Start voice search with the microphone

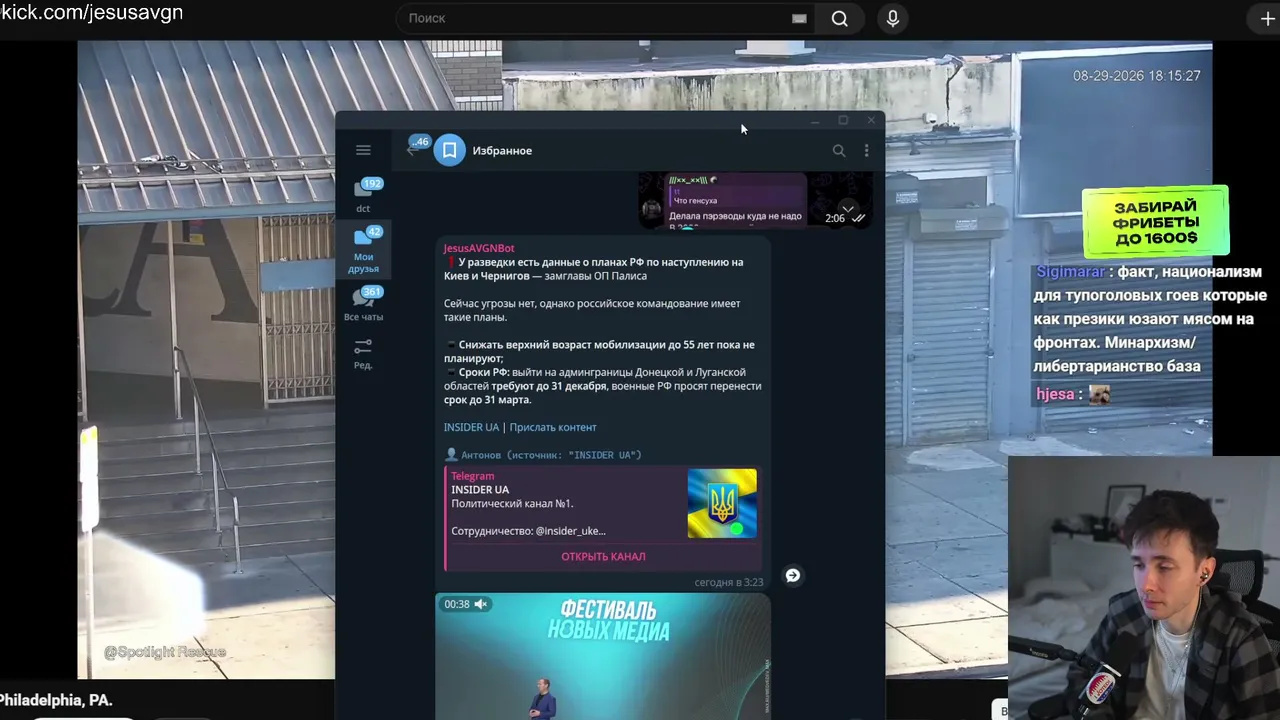(x=893, y=18)
